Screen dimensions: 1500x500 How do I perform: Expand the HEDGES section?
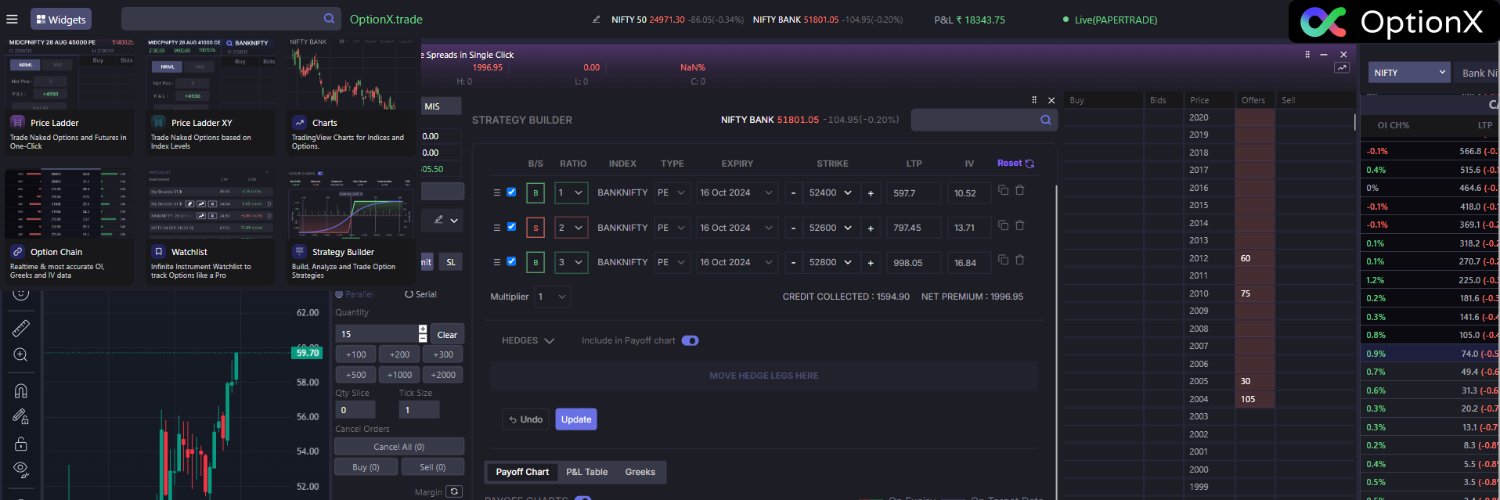coord(528,341)
